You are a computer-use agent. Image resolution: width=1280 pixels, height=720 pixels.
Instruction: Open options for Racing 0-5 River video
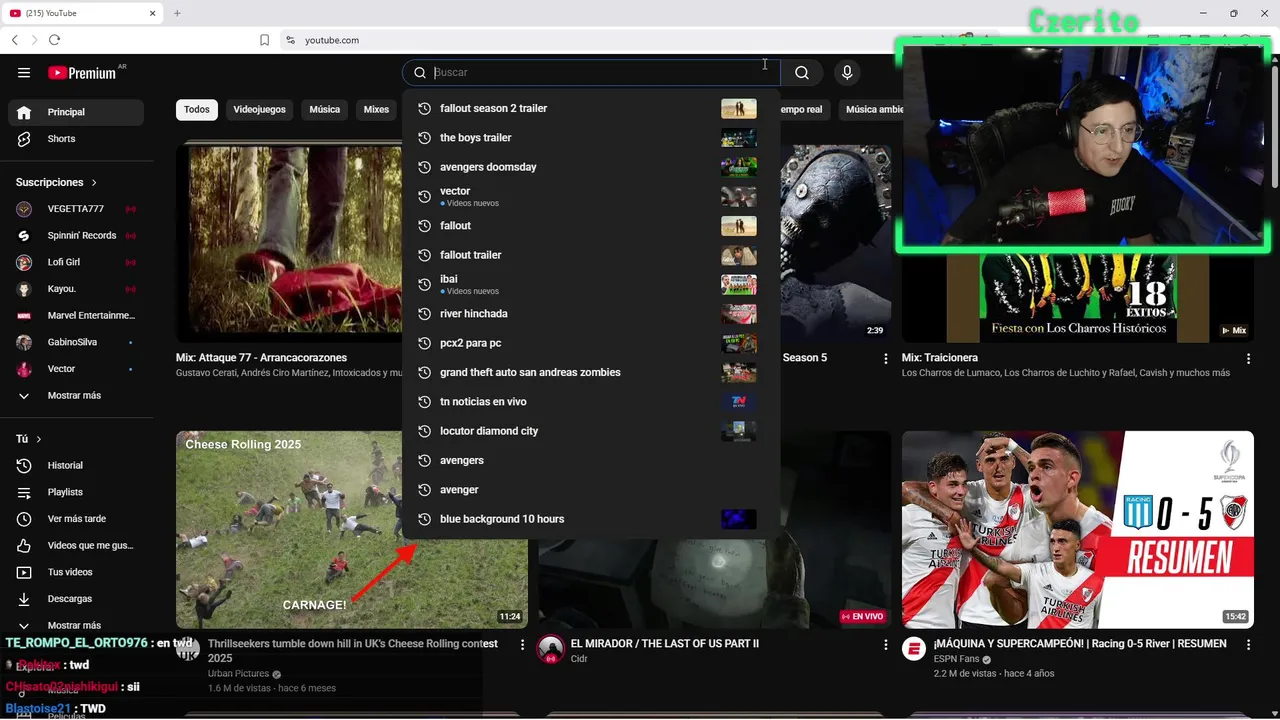[x=1248, y=645]
